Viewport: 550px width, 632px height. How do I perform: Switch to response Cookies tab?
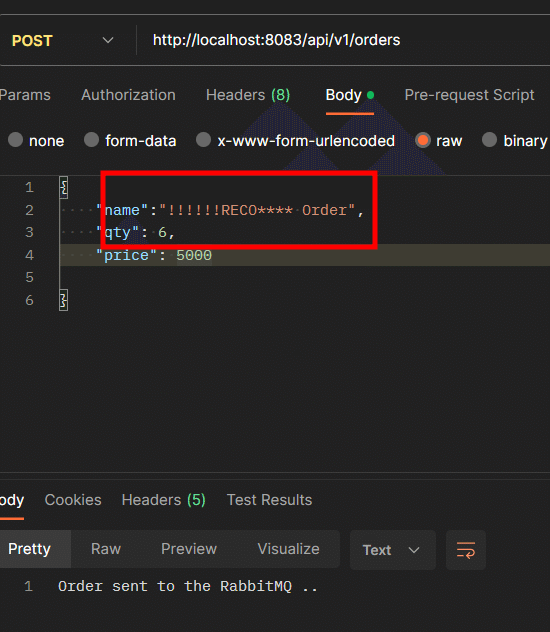(73, 500)
